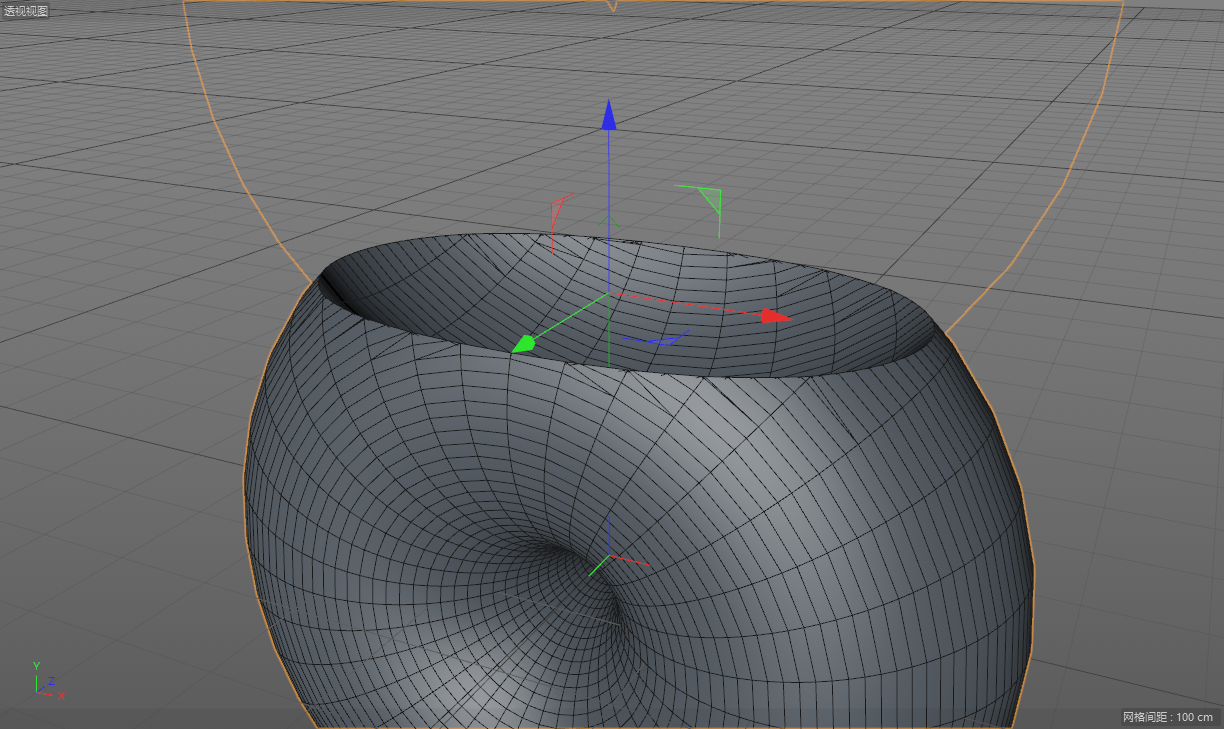Click the 网格间距 : 100 cm status text

1167,717
